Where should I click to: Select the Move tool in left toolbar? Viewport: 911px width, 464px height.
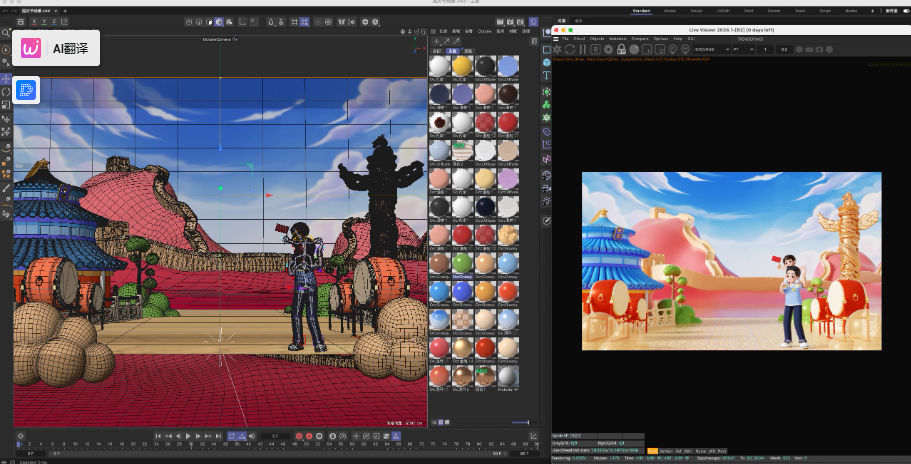[x=6, y=78]
